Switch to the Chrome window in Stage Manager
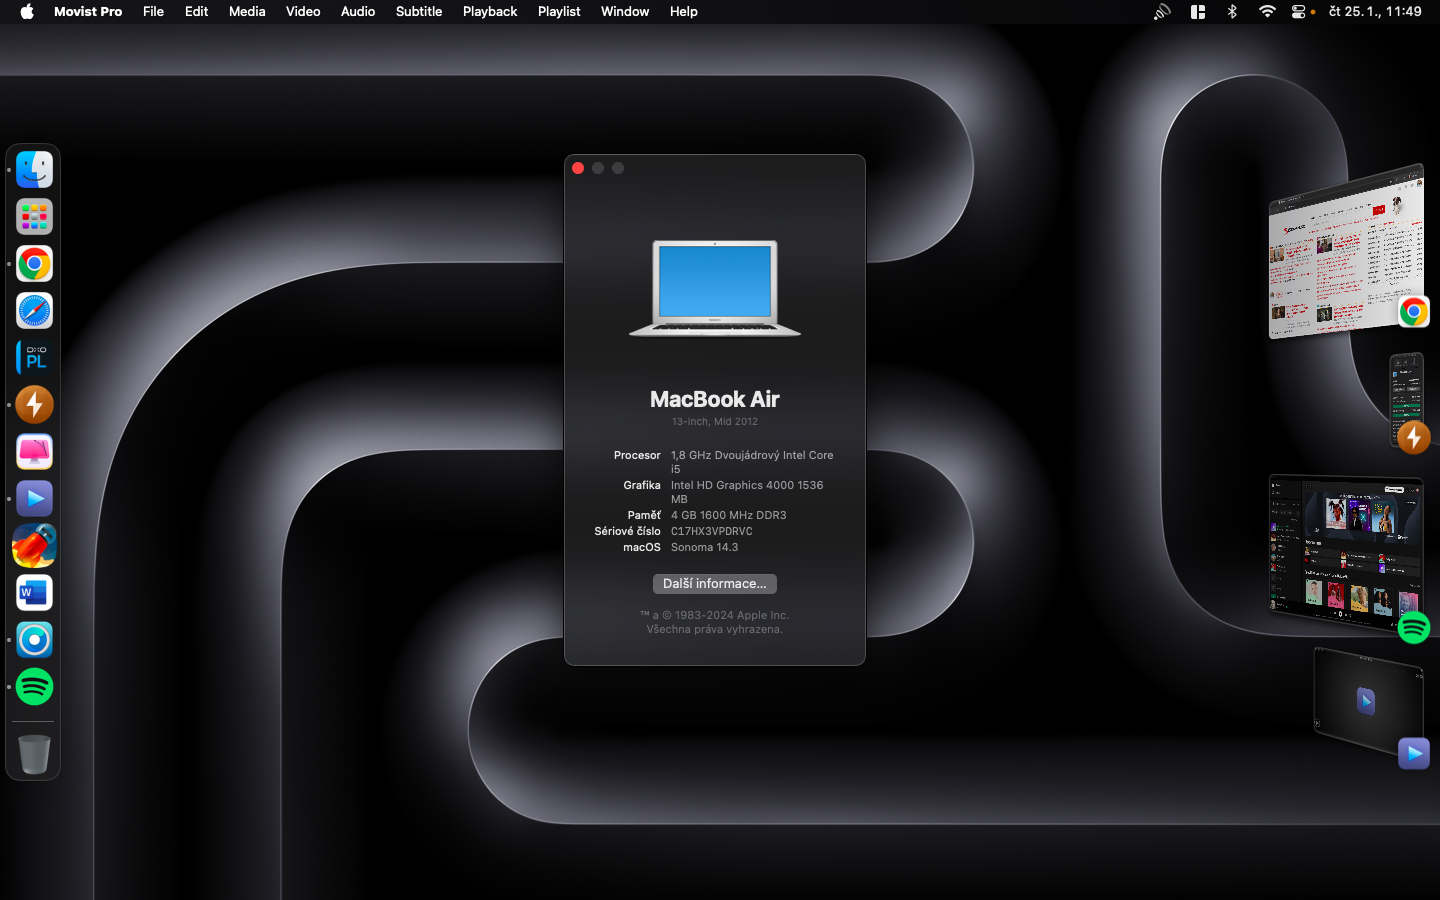 [1347, 252]
